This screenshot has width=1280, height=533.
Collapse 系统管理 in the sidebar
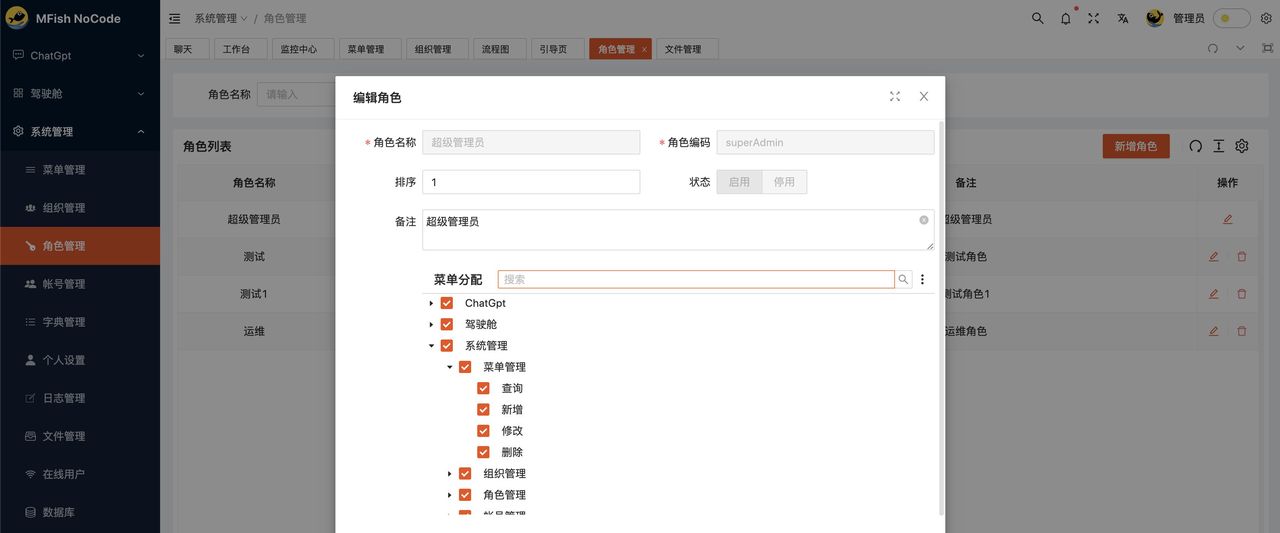coord(80,132)
